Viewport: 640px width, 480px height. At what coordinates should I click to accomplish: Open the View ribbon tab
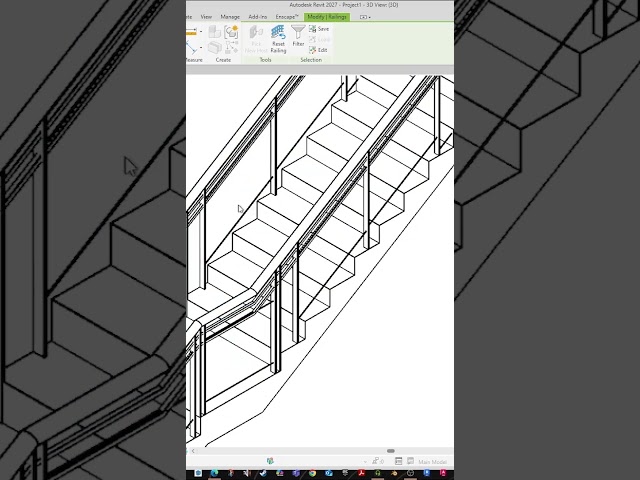pos(206,17)
